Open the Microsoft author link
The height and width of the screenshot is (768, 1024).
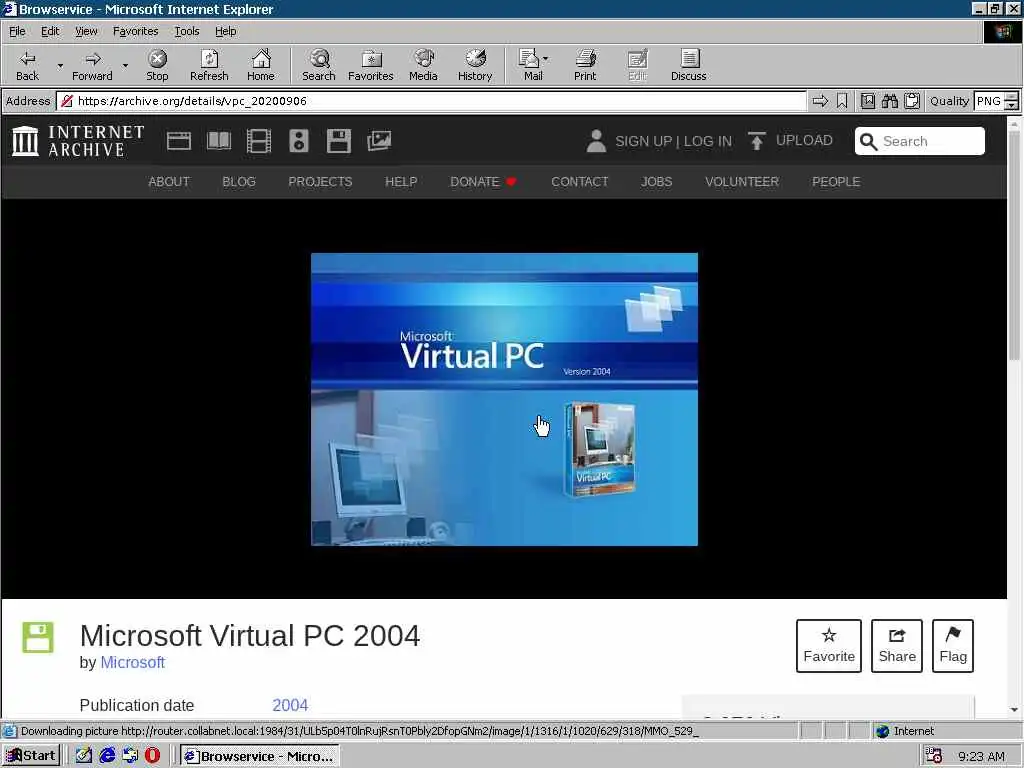coord(132,662)
